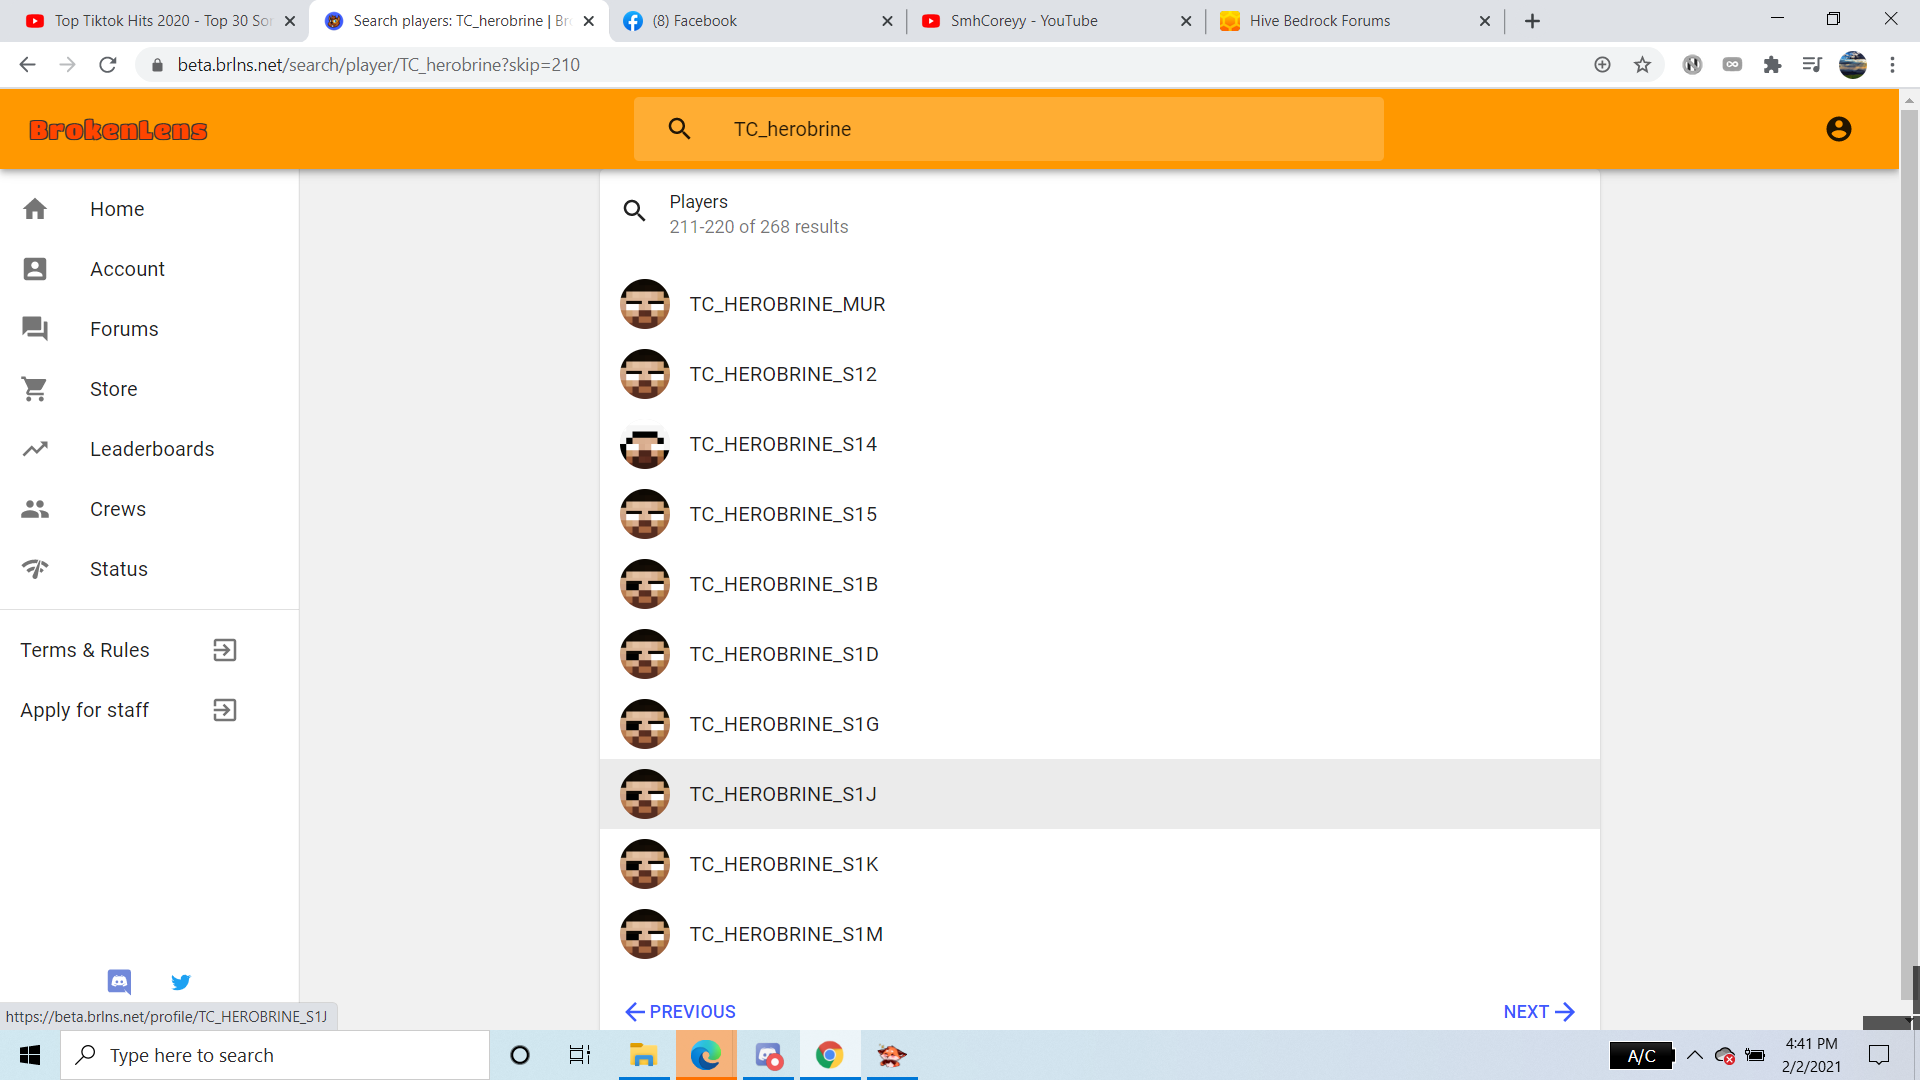Open the Crews menu item
1920x1080 pixels.
click(x=149, y=509)
